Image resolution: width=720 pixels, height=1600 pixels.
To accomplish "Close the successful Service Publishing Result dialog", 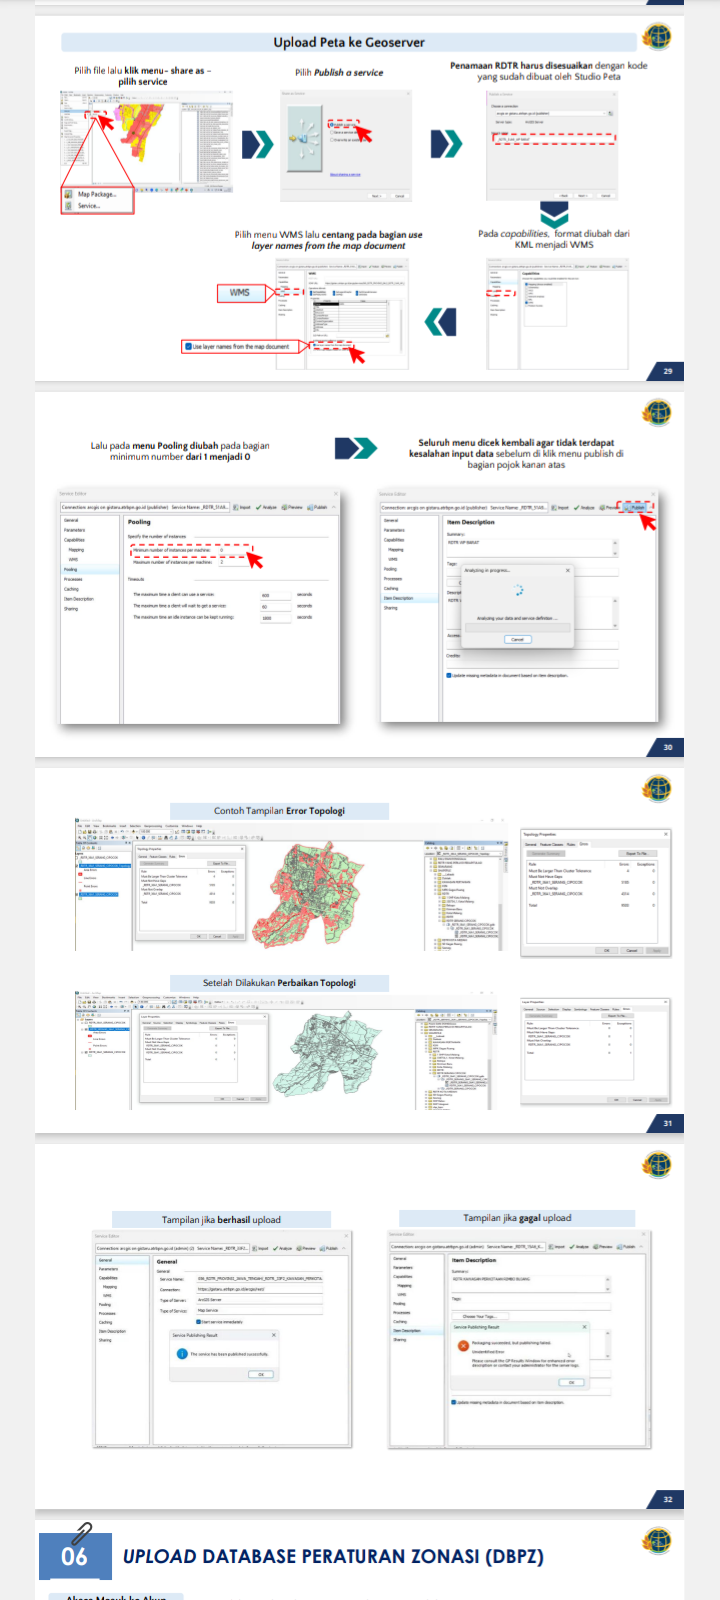I will point(274,1335).
